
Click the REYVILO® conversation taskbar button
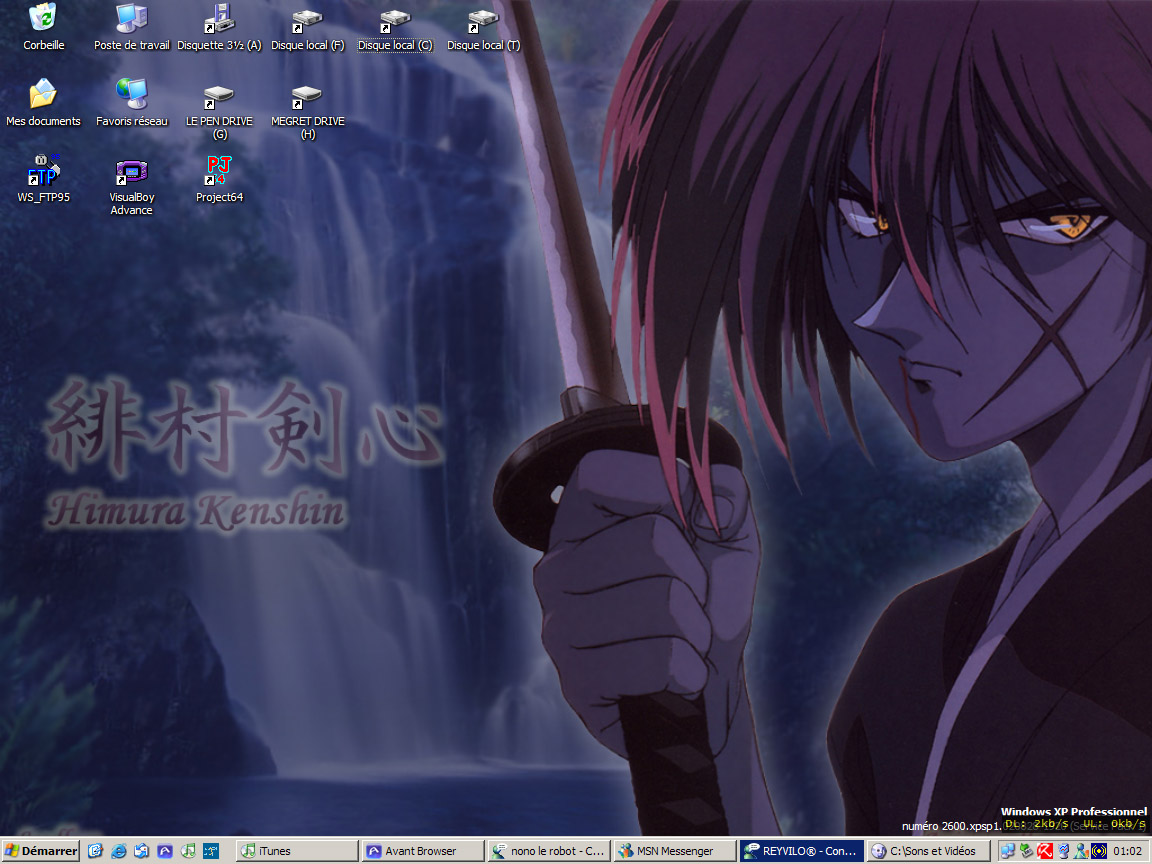pos(802,851)
